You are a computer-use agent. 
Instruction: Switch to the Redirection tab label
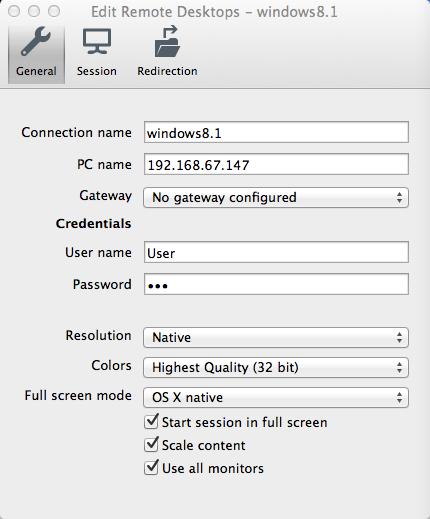click(167, 71)
